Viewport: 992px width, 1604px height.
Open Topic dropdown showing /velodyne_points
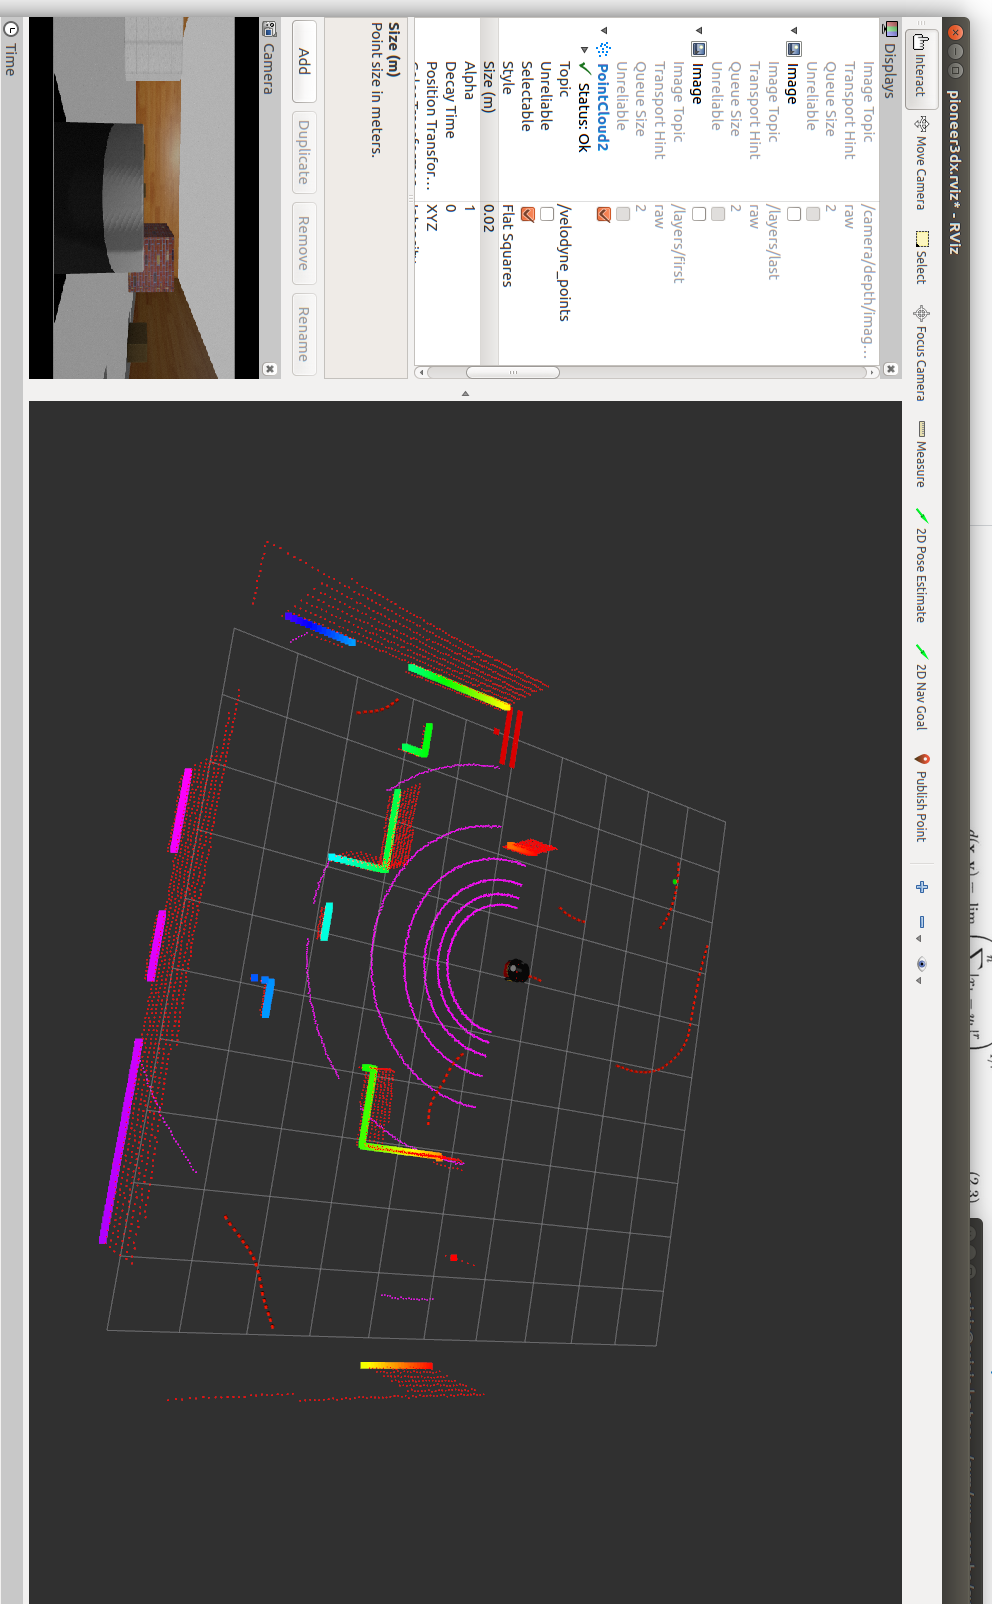click(x=565, y=285)
